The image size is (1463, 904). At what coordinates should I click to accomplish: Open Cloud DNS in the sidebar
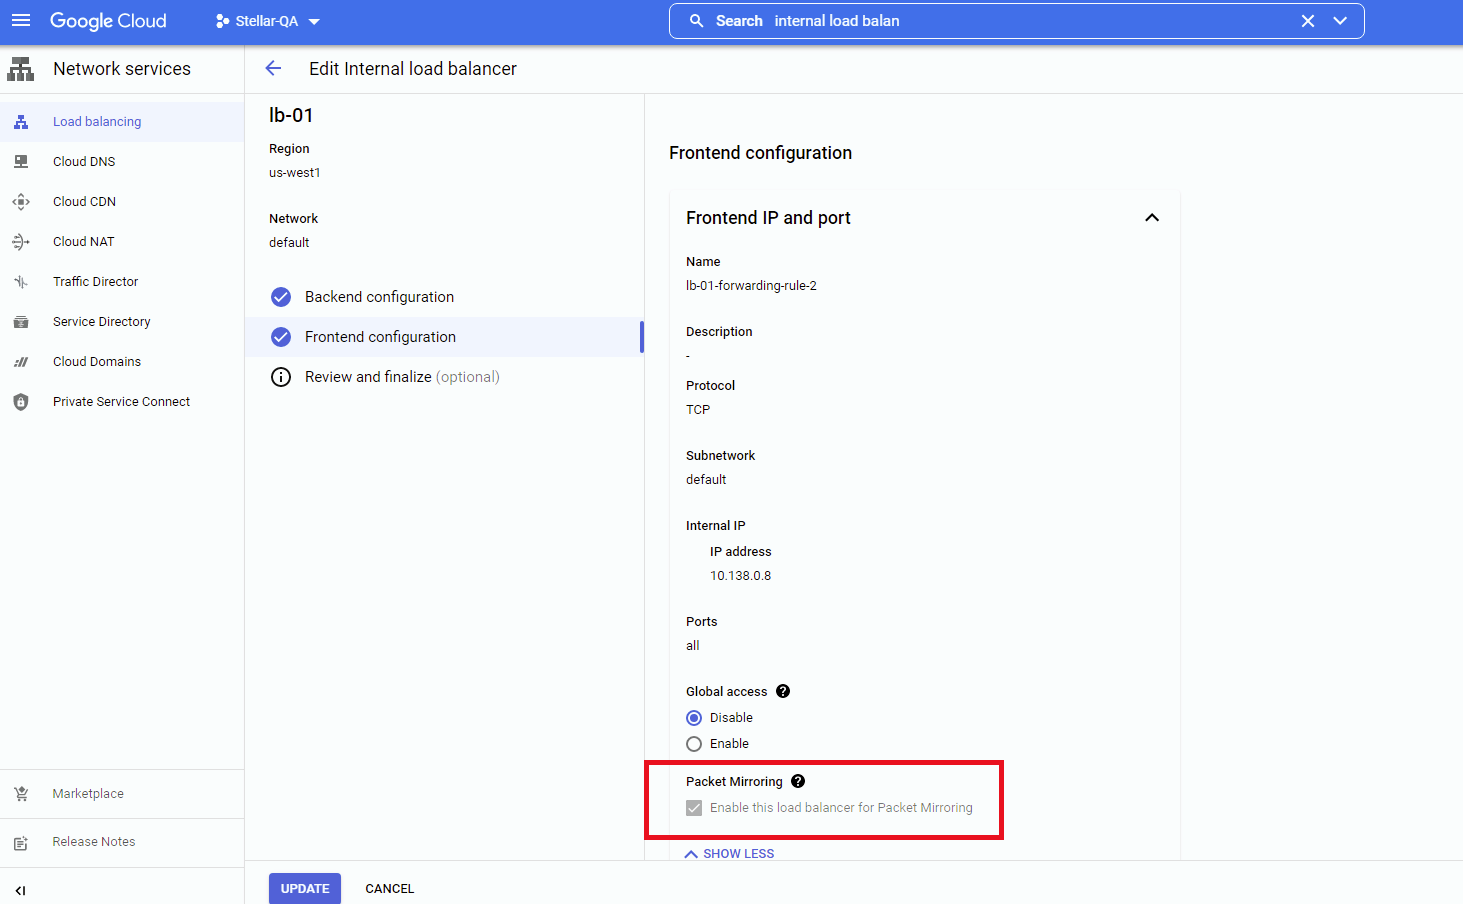point(84,162)
